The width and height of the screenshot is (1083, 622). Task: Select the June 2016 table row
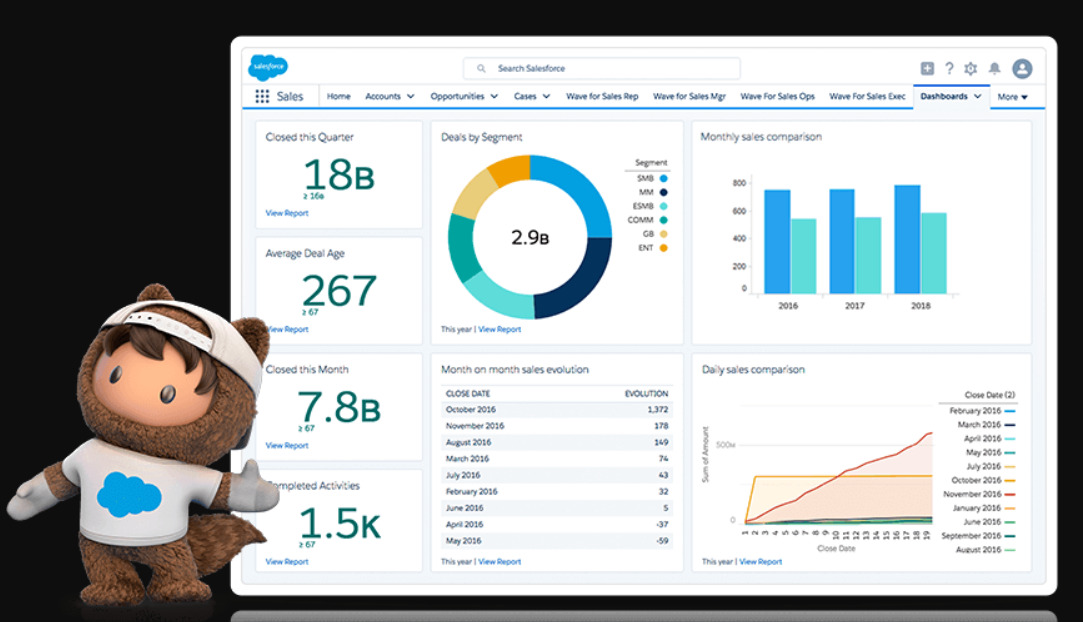[x=557, y=508]
